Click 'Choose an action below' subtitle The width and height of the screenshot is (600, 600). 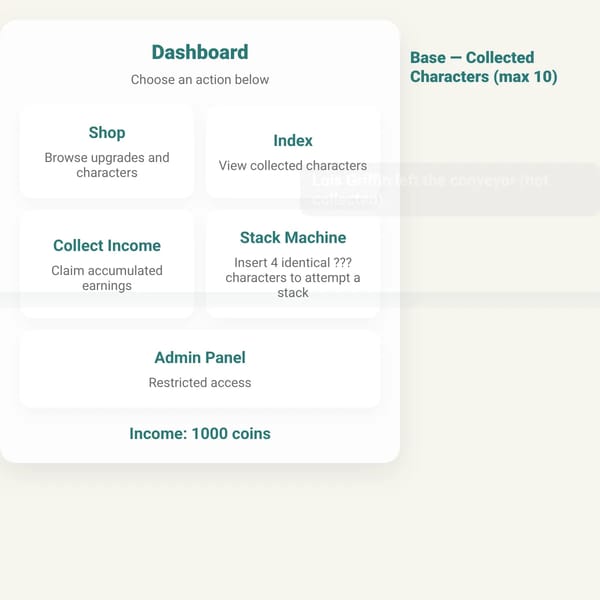[x=200, y=80]
